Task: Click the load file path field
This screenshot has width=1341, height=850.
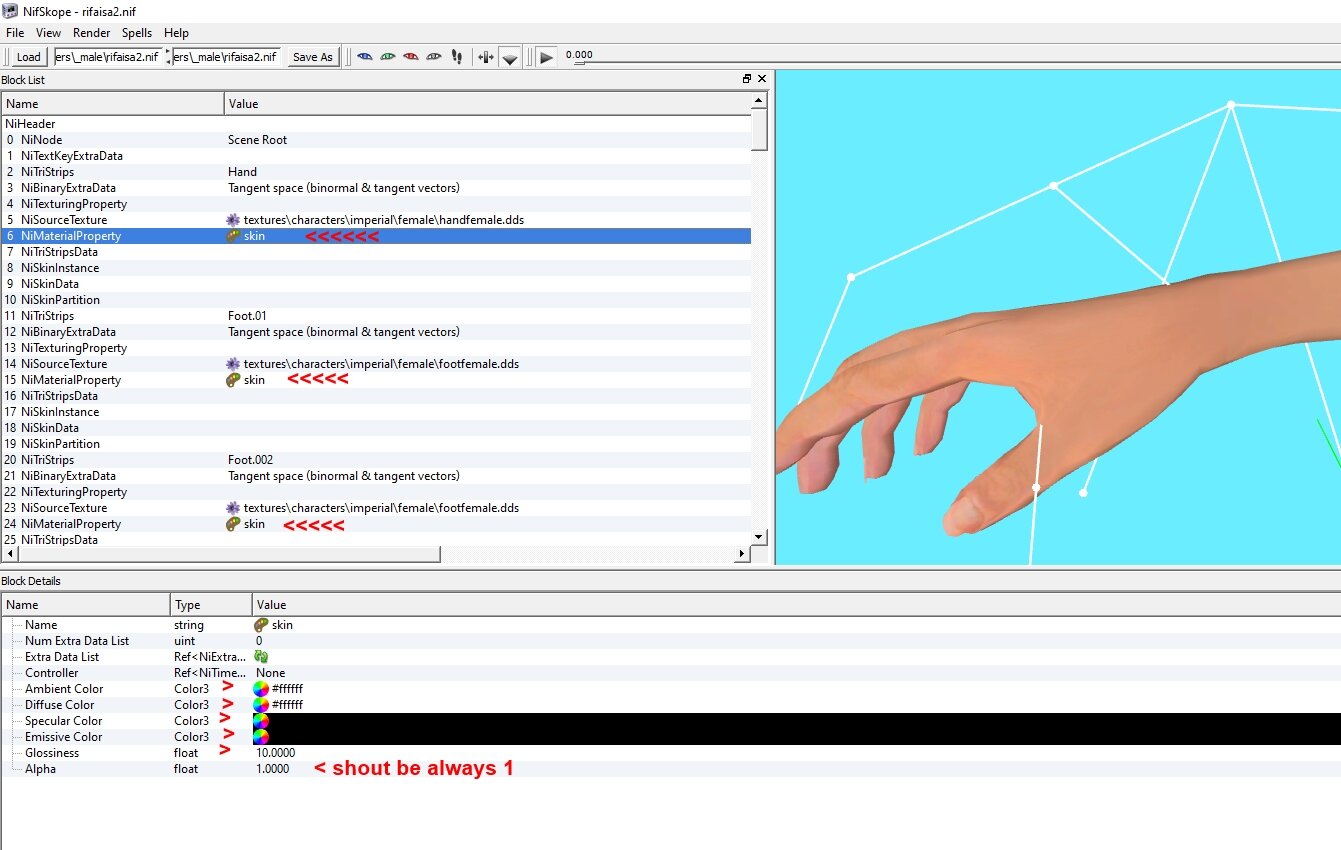Action: tap(108, 57)
